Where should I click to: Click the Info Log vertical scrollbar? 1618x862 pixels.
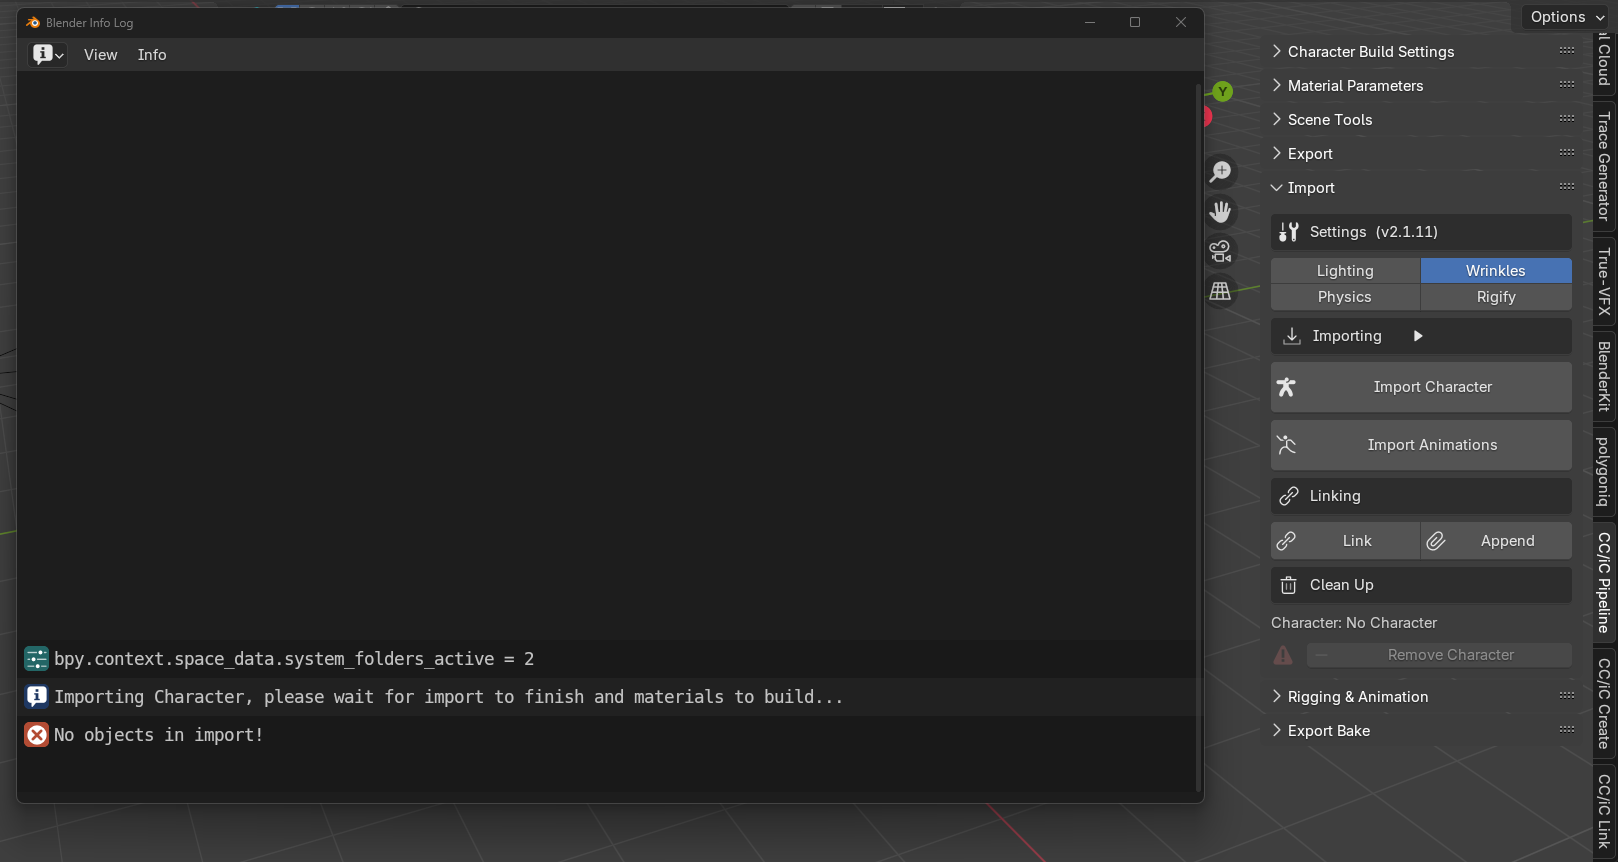click(1198, 436)
